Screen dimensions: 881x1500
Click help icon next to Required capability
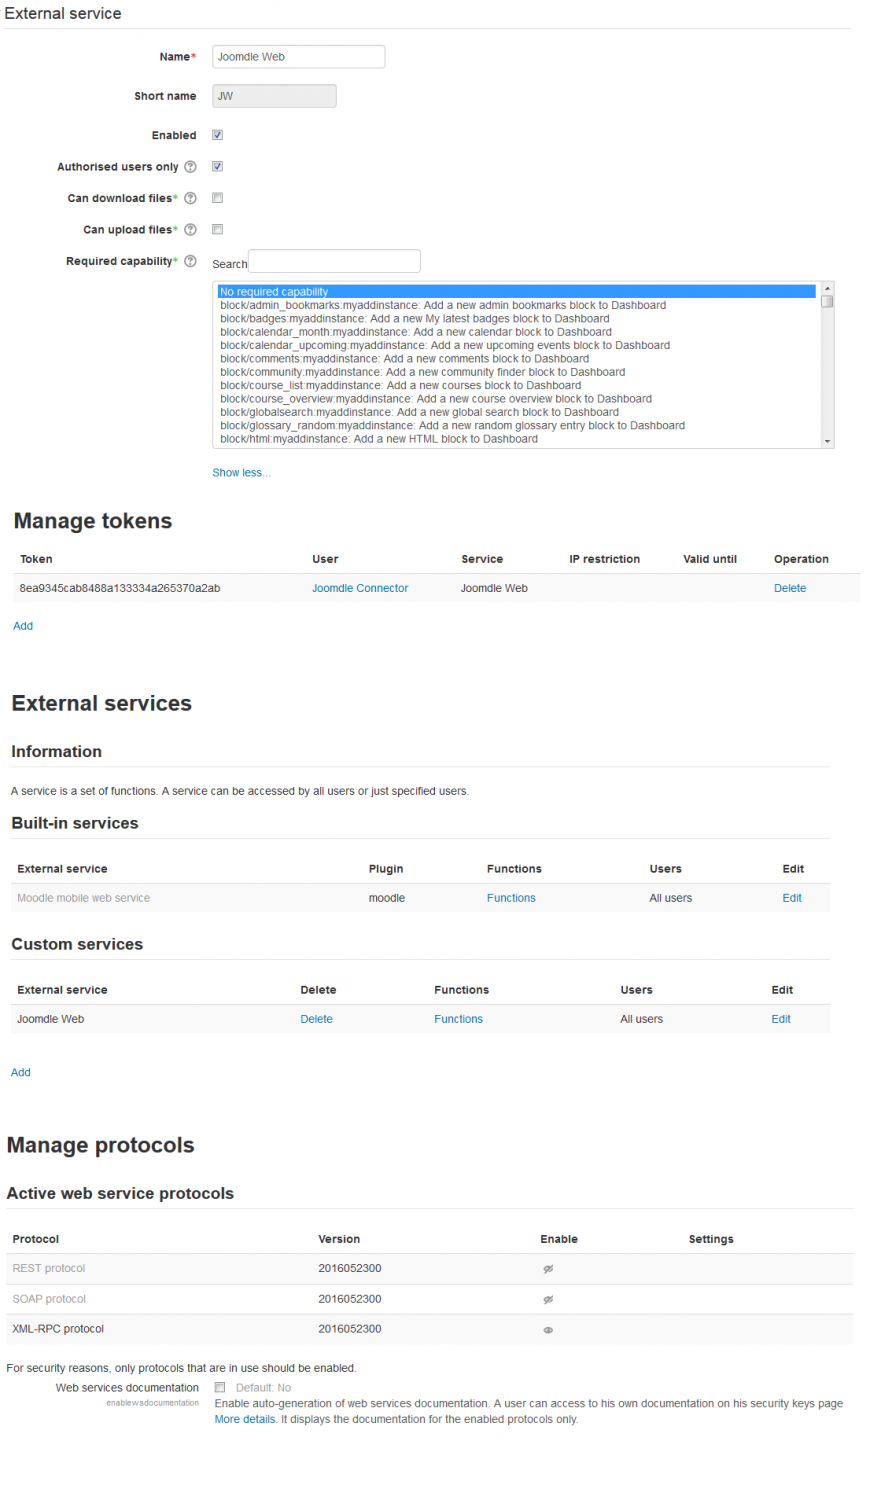[x=190, y=261]
